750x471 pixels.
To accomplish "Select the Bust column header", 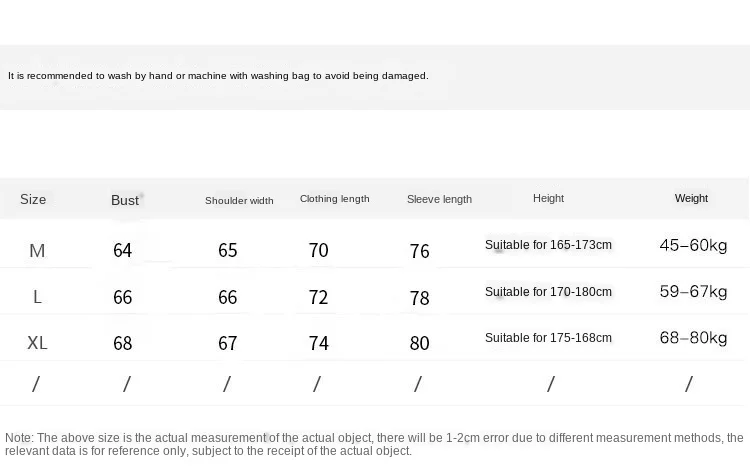I will [x=125, y=200].
